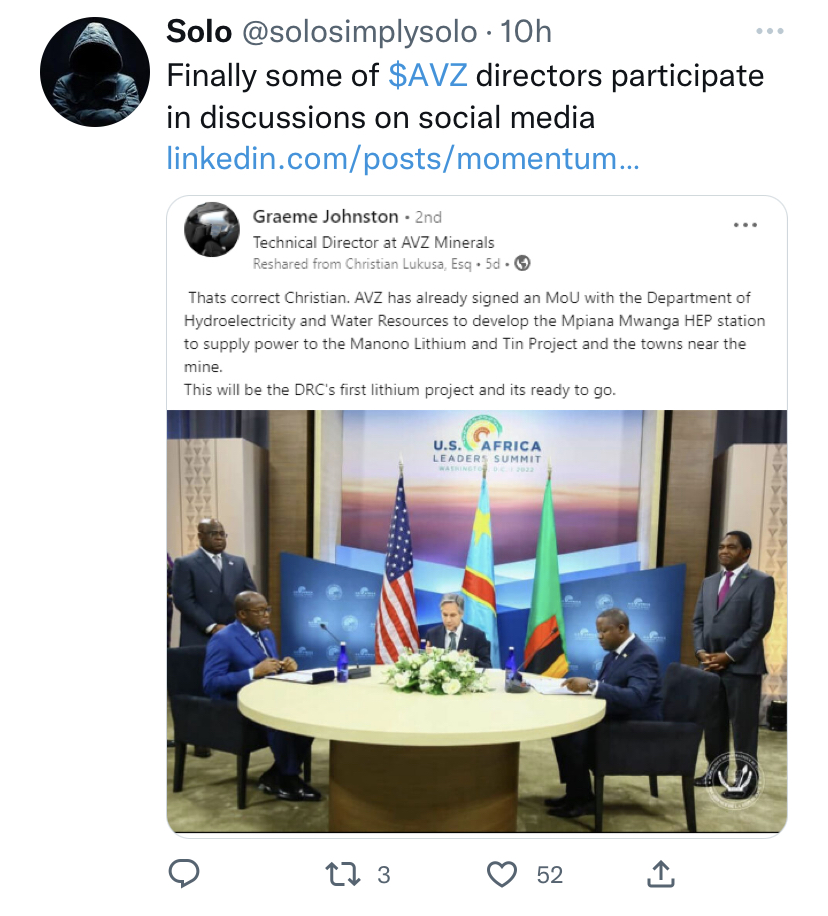Click the globe visibility icon on the LinkedIn post

click(522, 264)
